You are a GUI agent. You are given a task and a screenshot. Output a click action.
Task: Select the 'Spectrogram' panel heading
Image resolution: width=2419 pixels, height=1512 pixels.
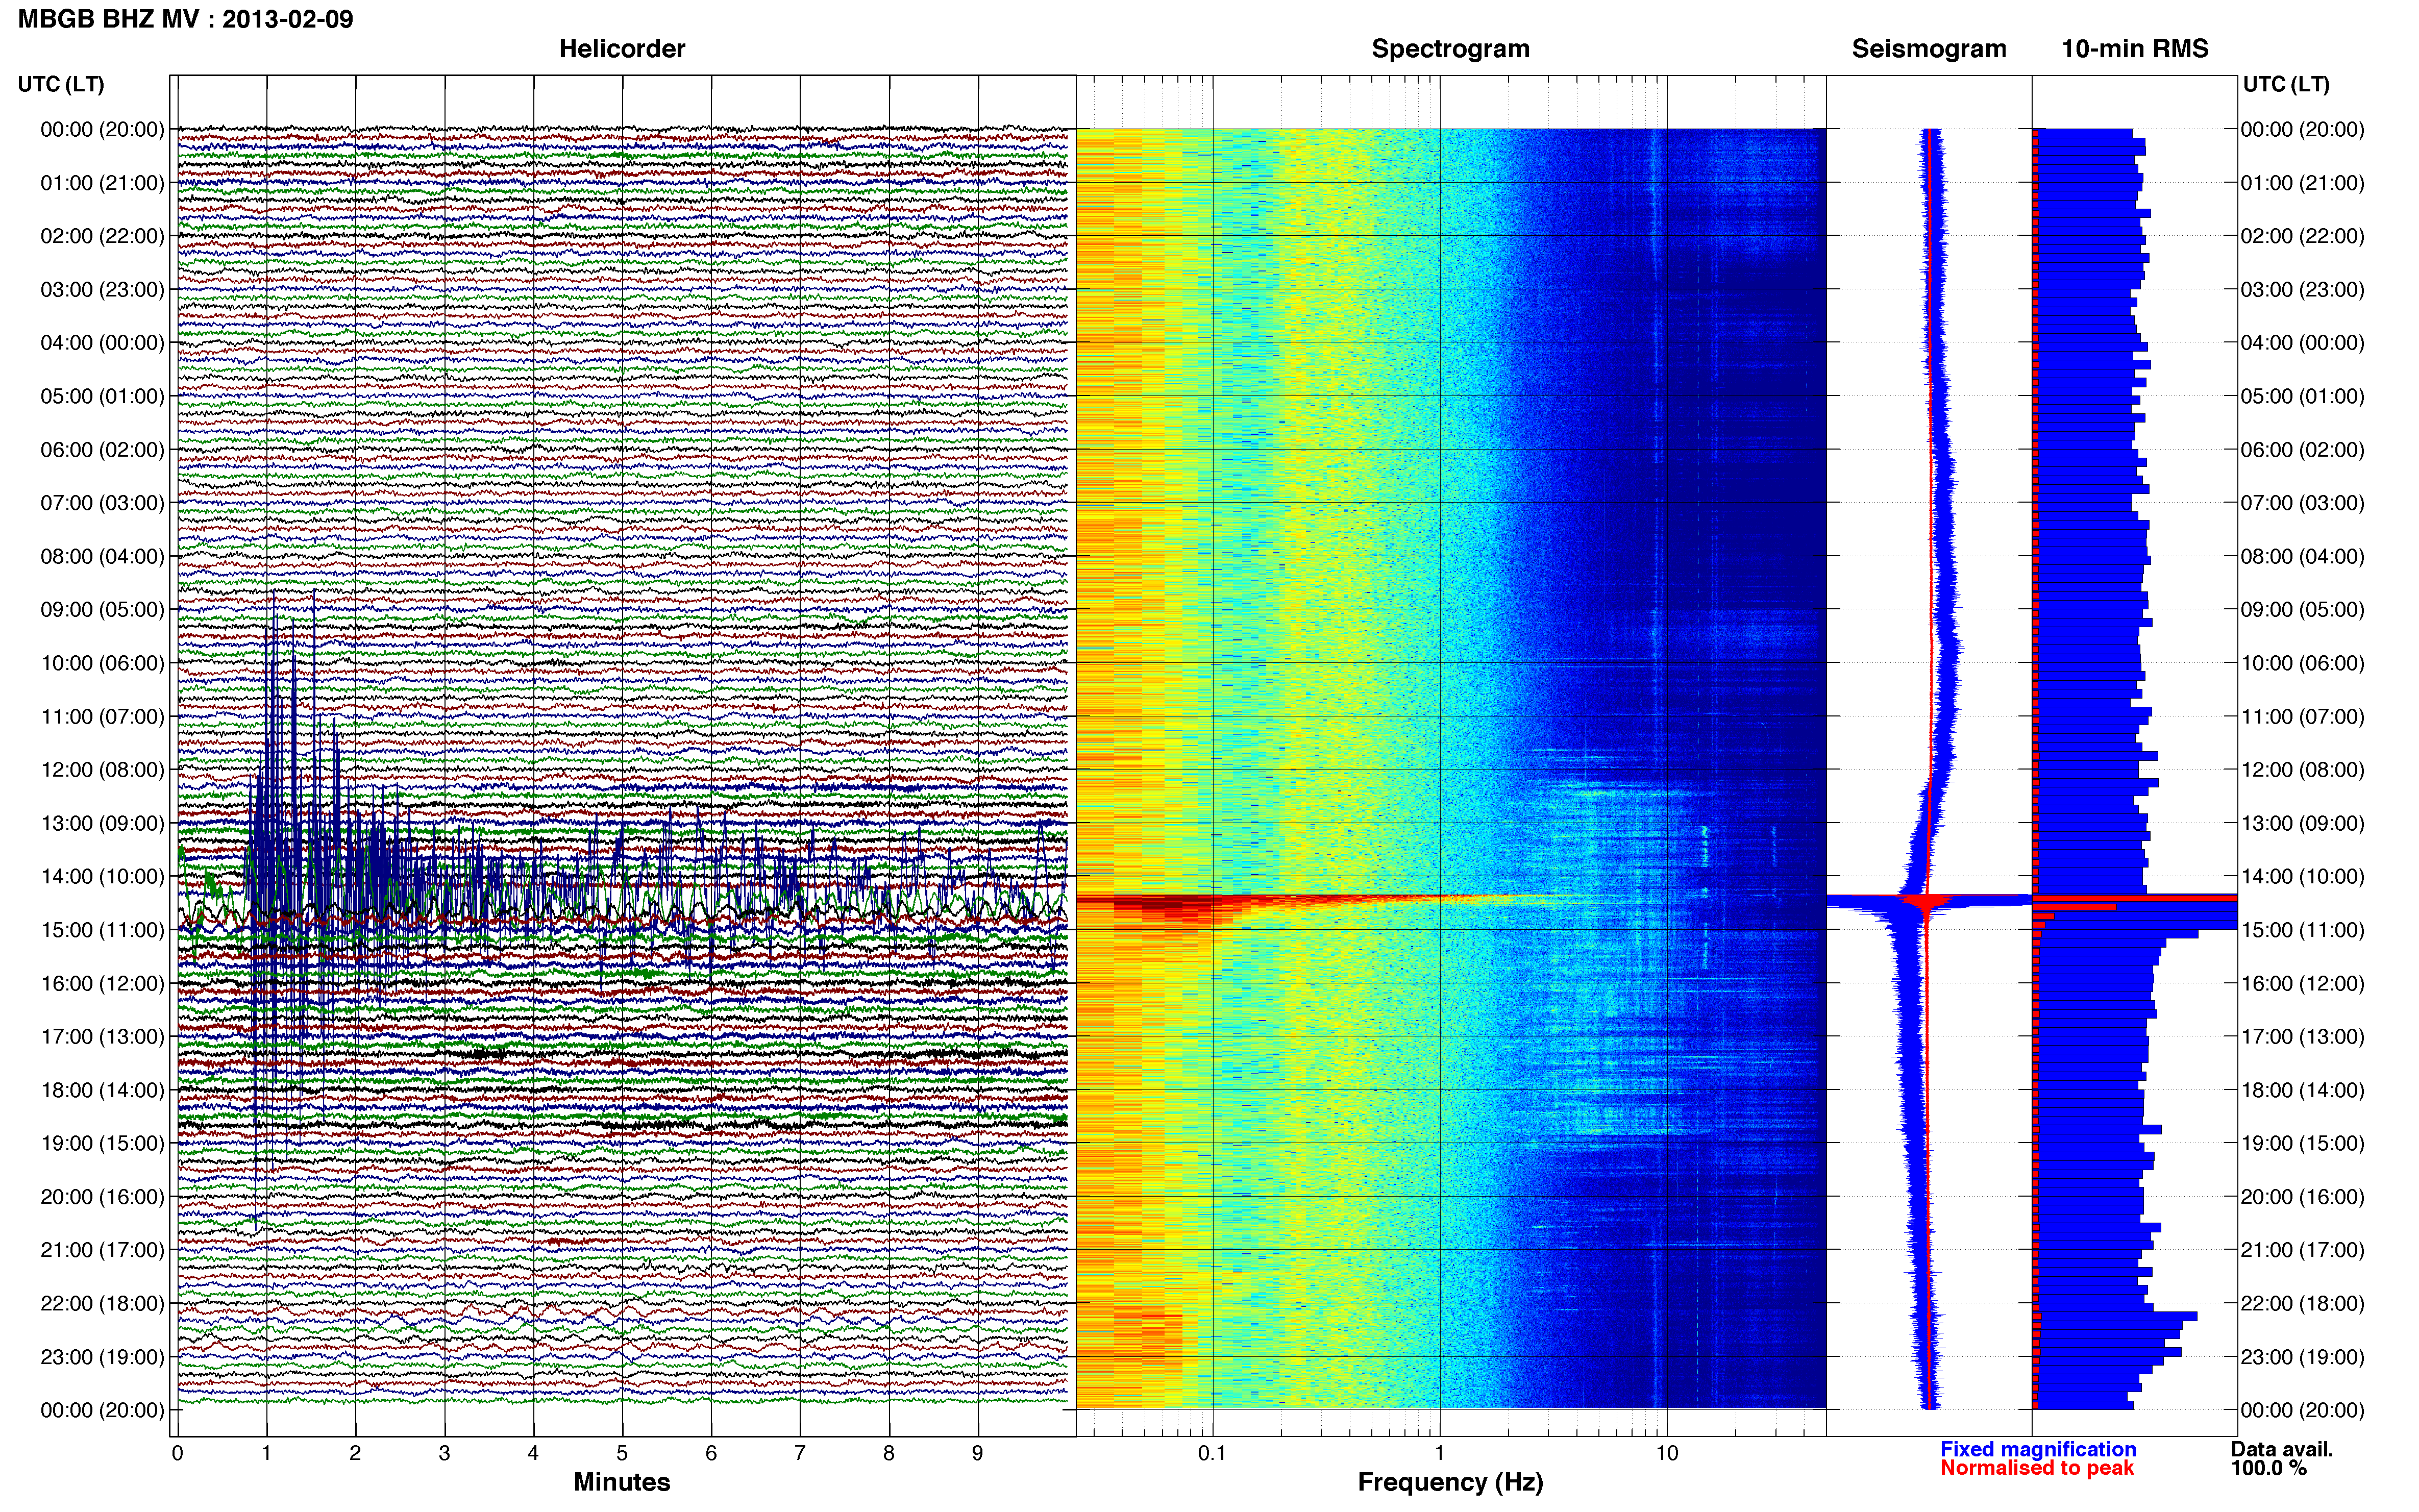[x=1450, y=49]
